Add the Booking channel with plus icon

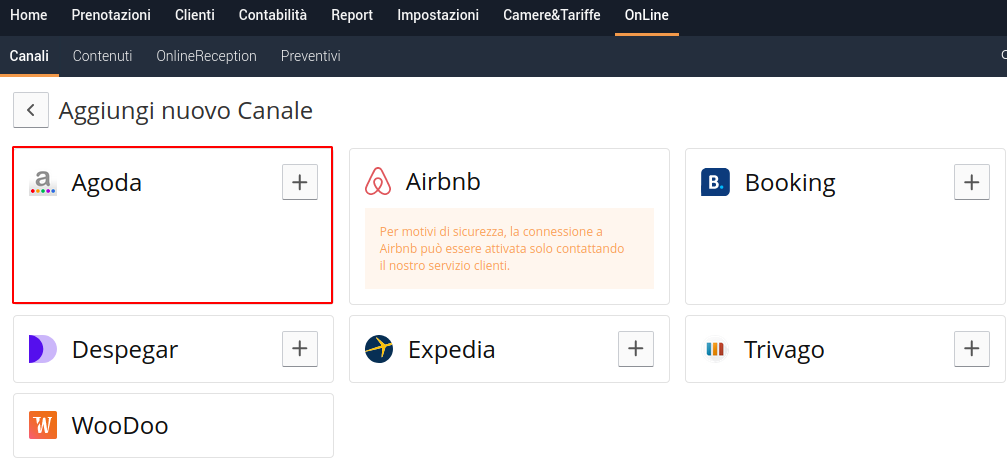click(x=972, y=182)
